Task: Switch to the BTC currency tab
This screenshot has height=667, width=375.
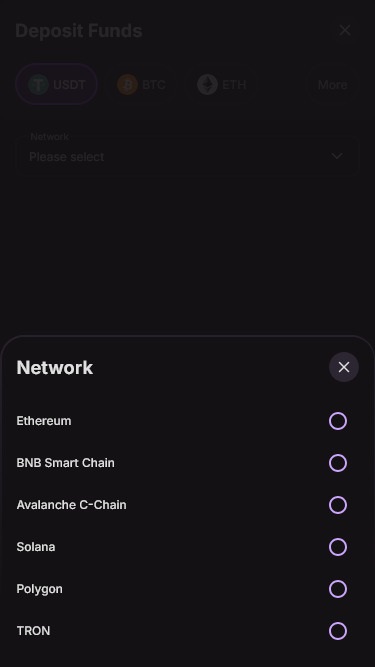Action: (x=141, y=84)
